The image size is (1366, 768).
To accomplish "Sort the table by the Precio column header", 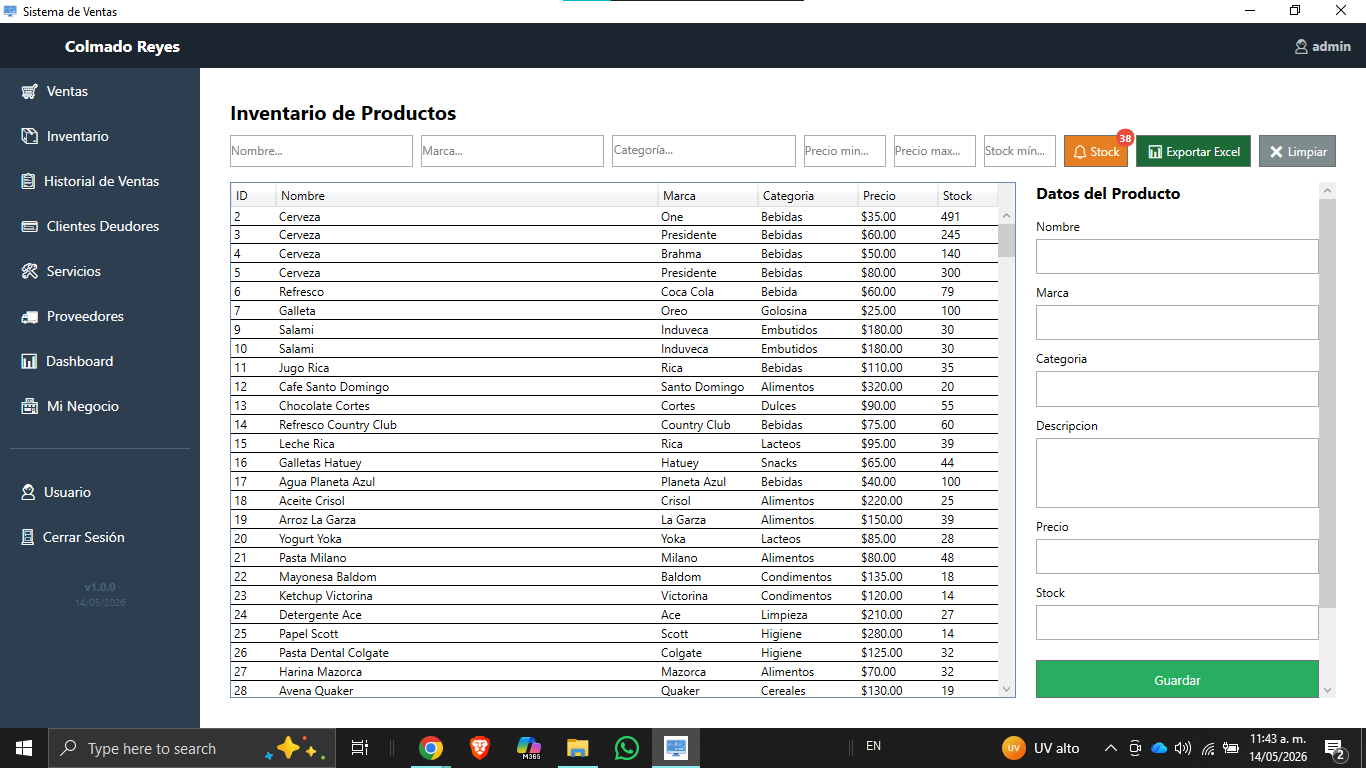I will (898, 195).
